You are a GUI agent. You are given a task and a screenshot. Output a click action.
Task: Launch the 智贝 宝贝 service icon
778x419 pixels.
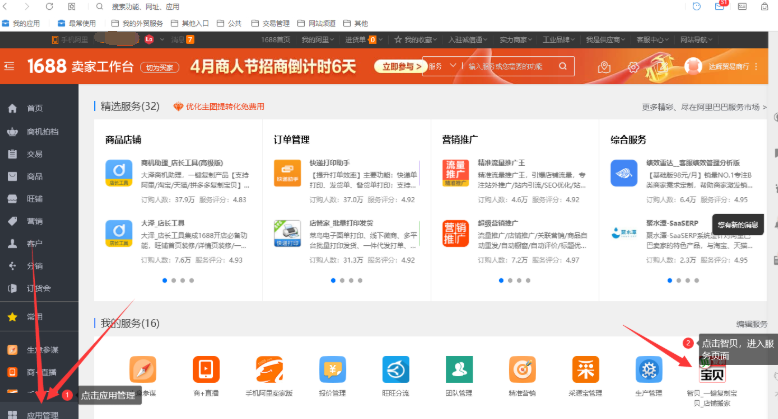712,371
